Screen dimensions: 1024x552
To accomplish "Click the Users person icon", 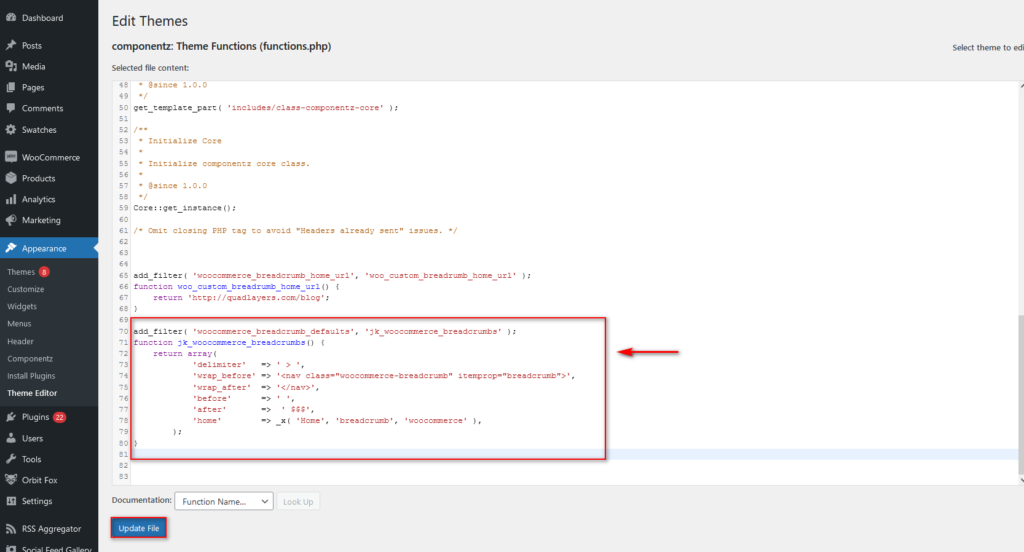I will coord(11,438).
